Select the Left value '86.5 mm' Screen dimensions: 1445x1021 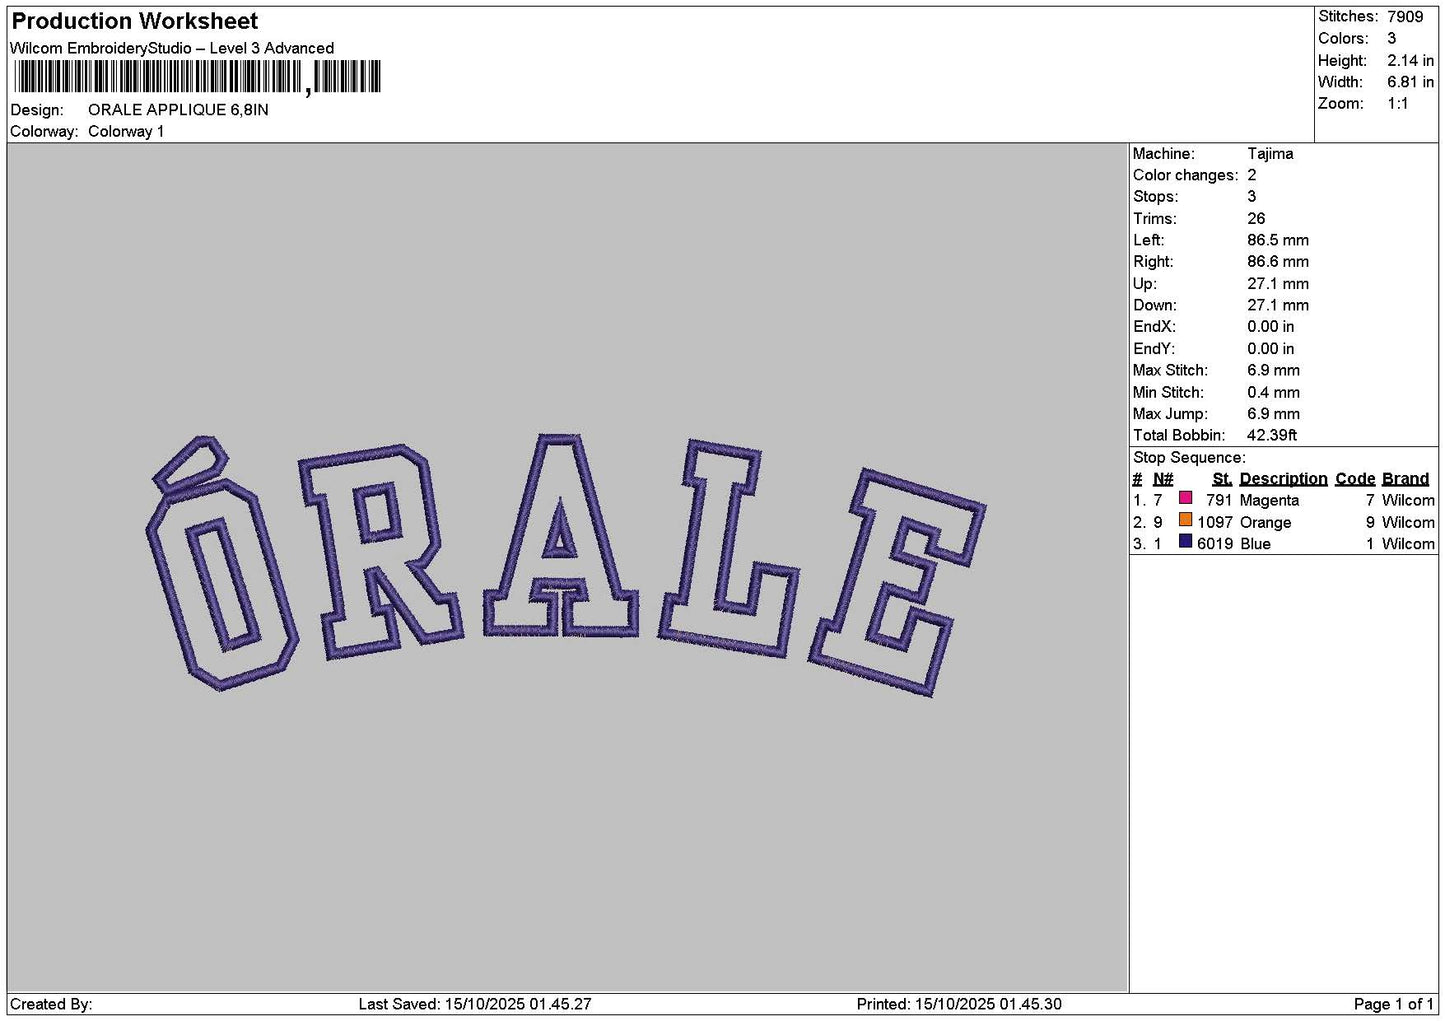[1278, 241]
